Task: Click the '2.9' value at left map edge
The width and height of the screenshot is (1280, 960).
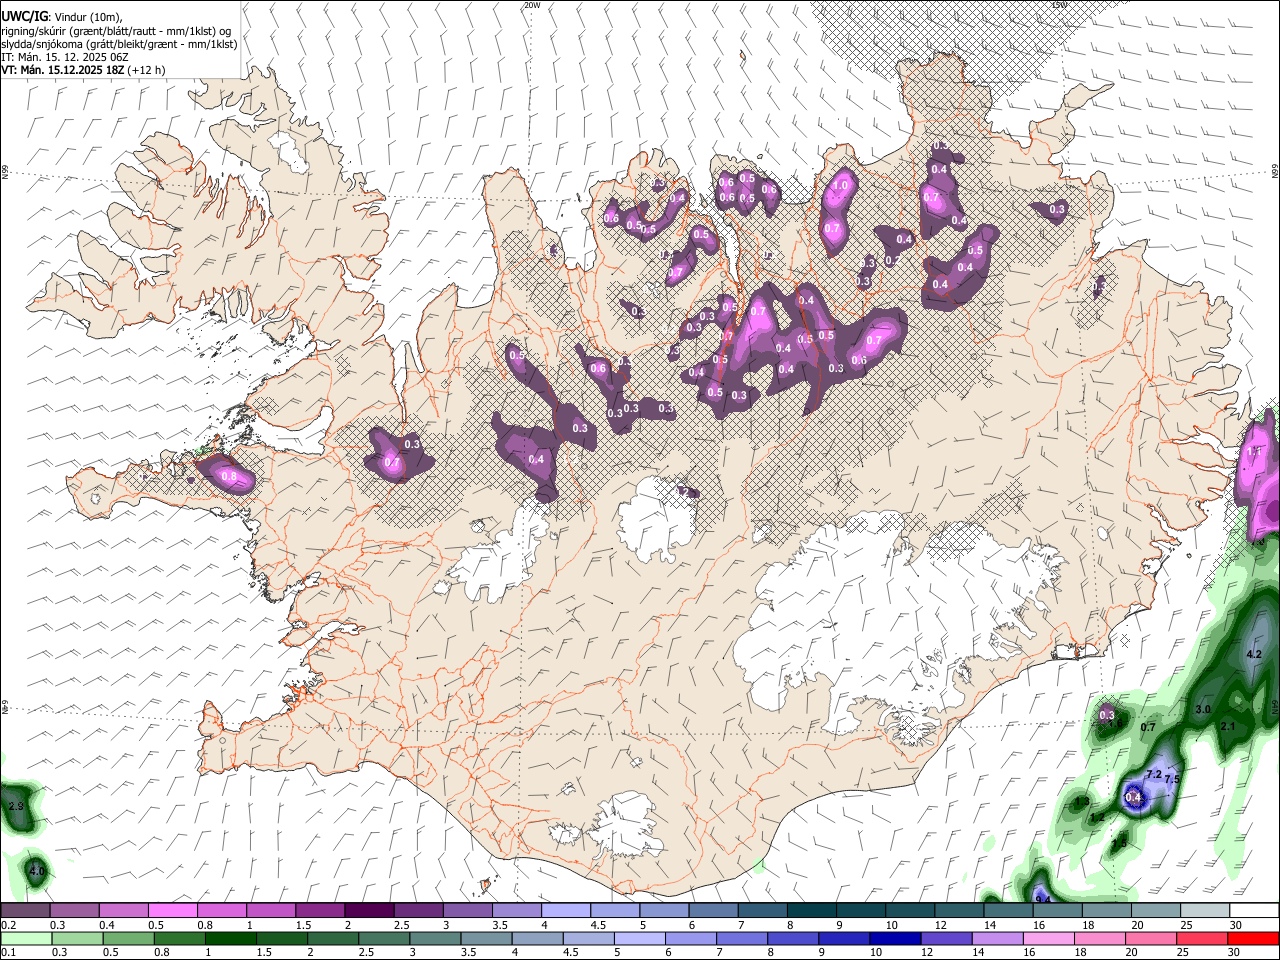Action: coord(15,805)
